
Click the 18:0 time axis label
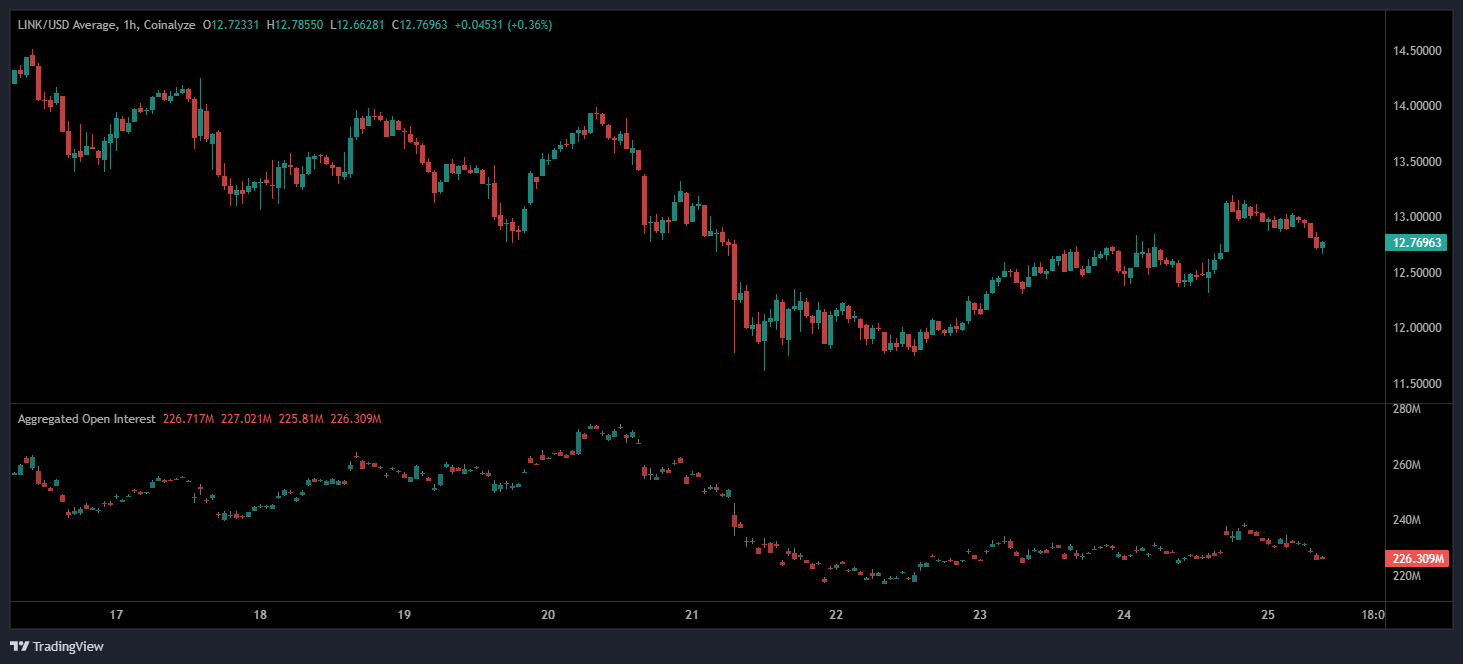click(x=1374, y=614)
